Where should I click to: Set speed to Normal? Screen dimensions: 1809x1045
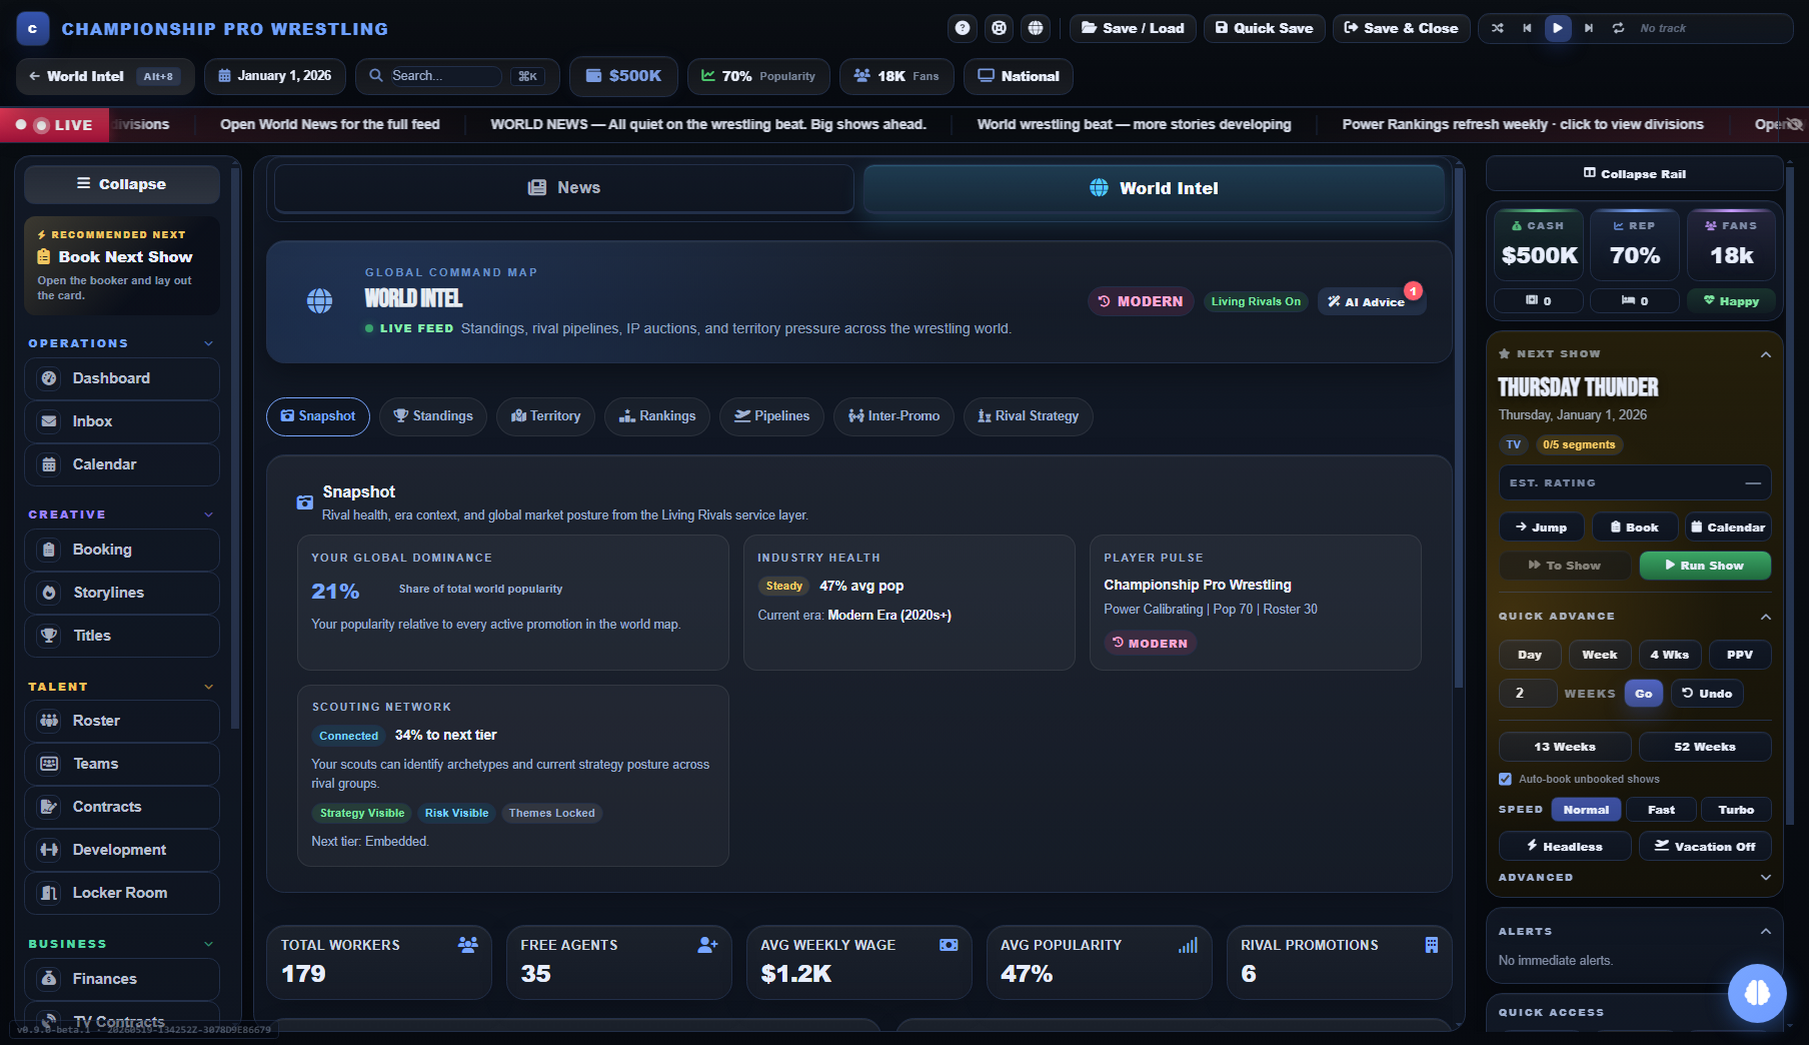1586,810
